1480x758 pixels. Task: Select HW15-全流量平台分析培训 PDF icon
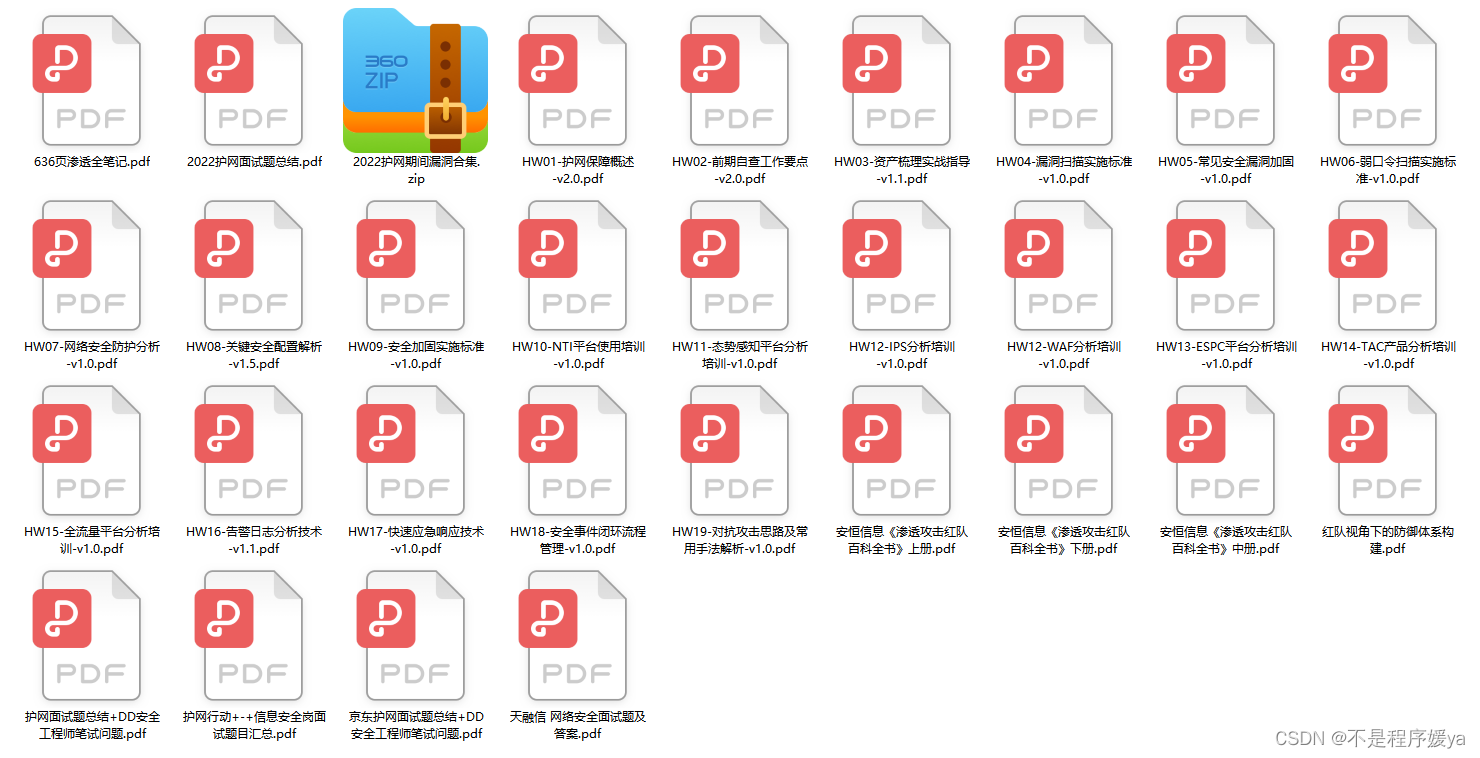point(86,450)
